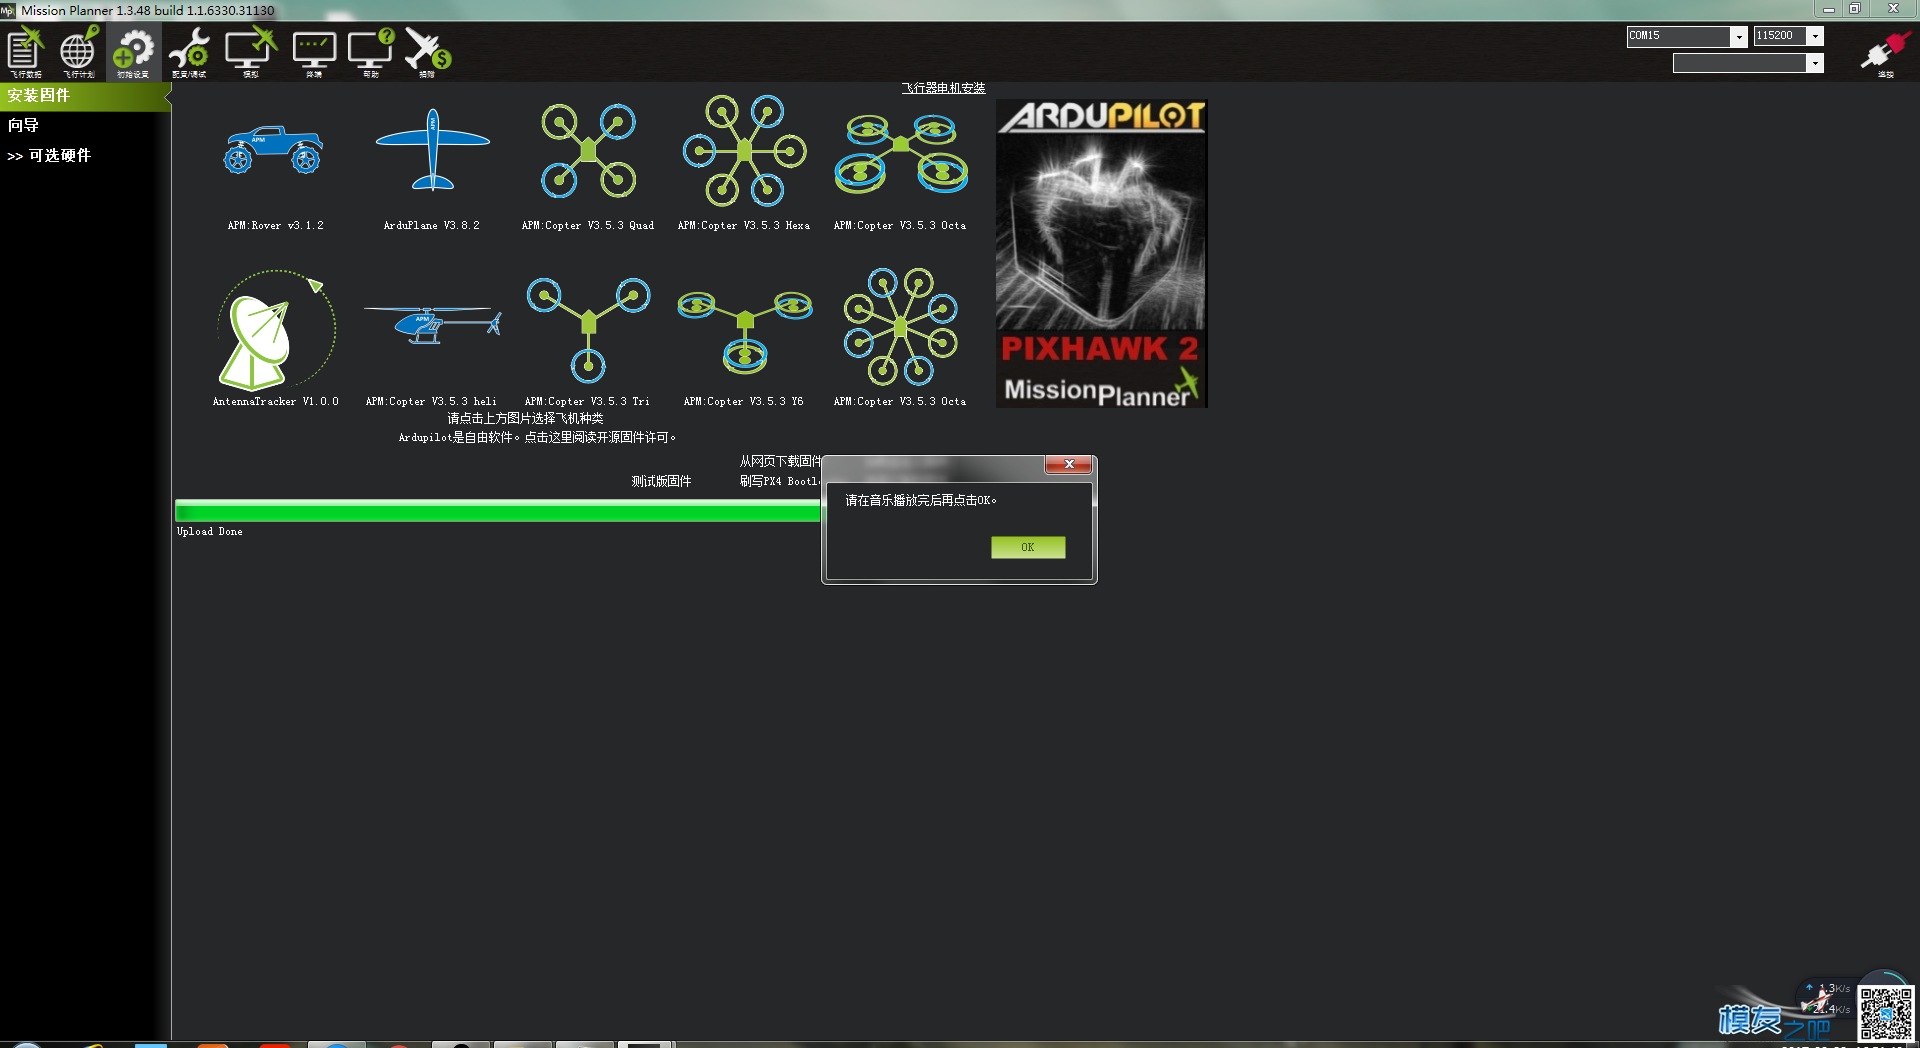The width and height of the screenshot is (1920, 1048).
Task: Open the 115200 baud rate dropdown arrow
Action: [x=1815, y=36]
